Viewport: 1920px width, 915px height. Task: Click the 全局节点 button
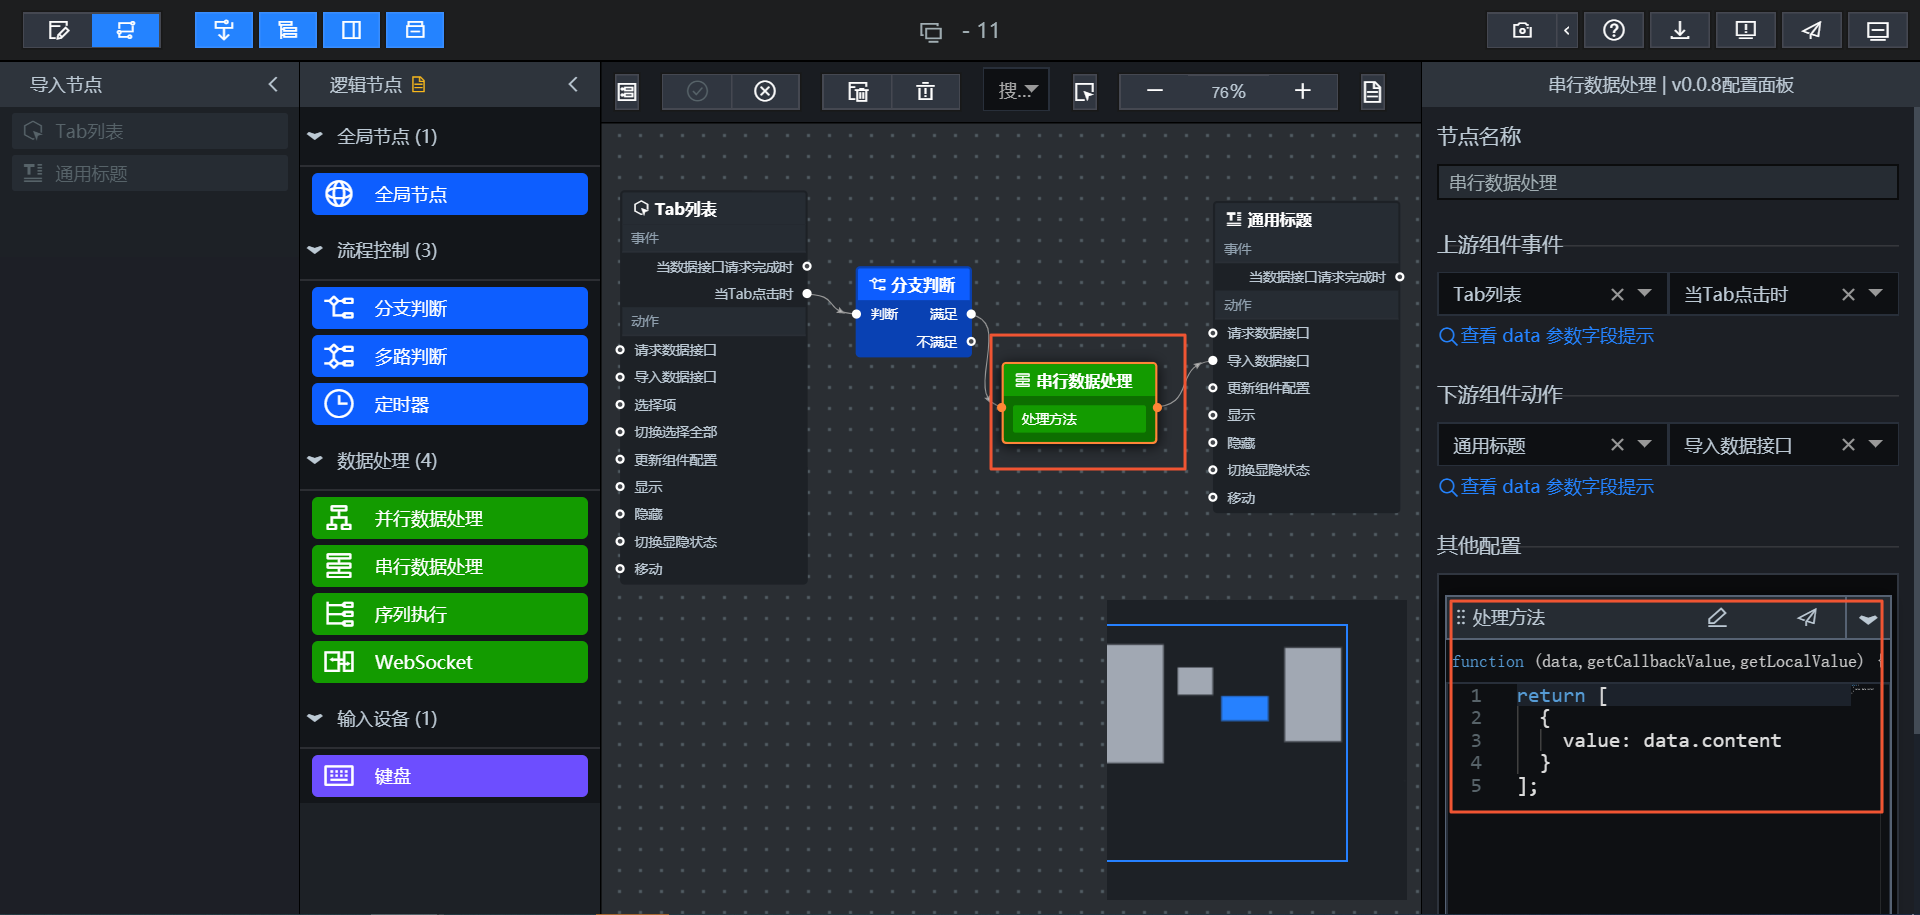(x=450, y=194)
